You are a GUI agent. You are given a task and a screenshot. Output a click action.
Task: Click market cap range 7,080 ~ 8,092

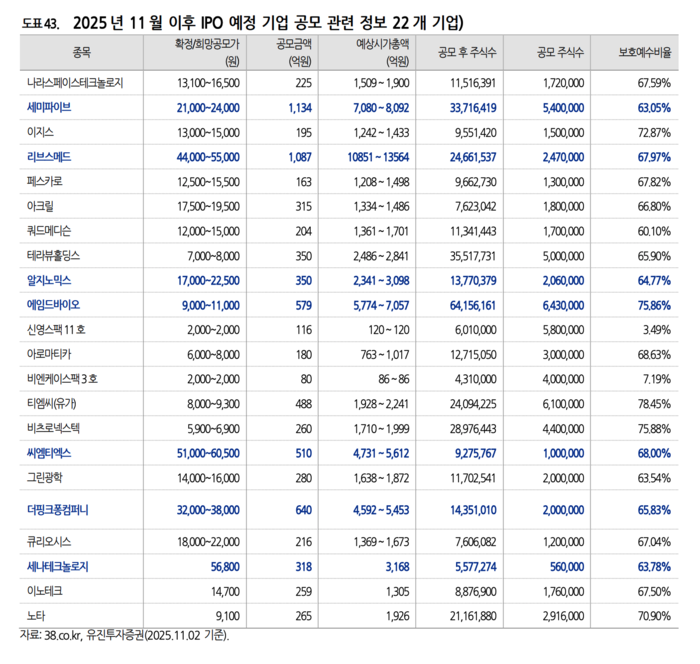click(381, 108)
